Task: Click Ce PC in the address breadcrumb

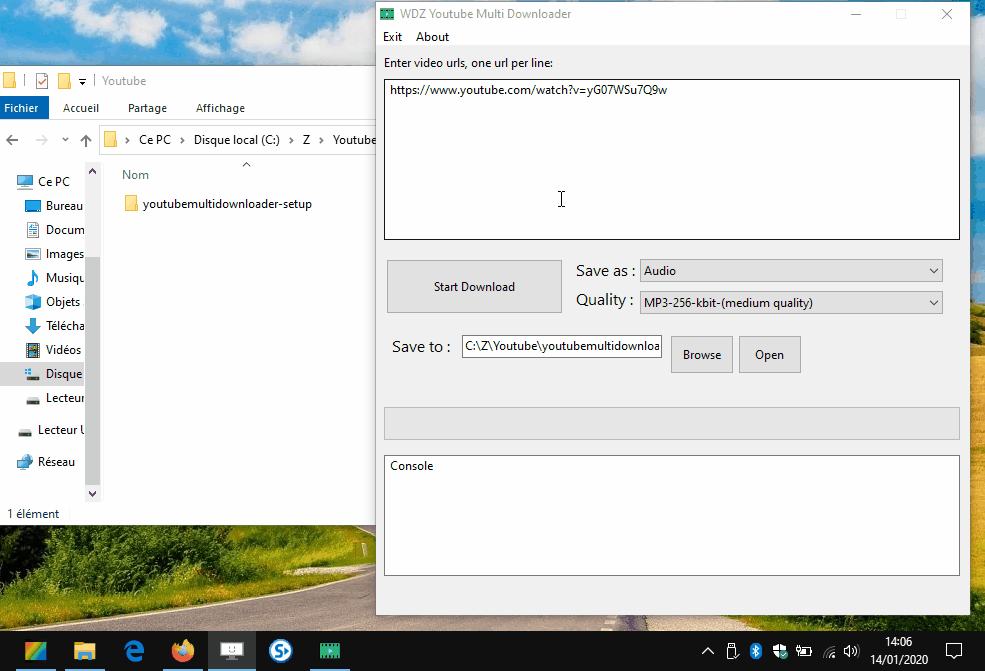Action: [x=155, y=139]
